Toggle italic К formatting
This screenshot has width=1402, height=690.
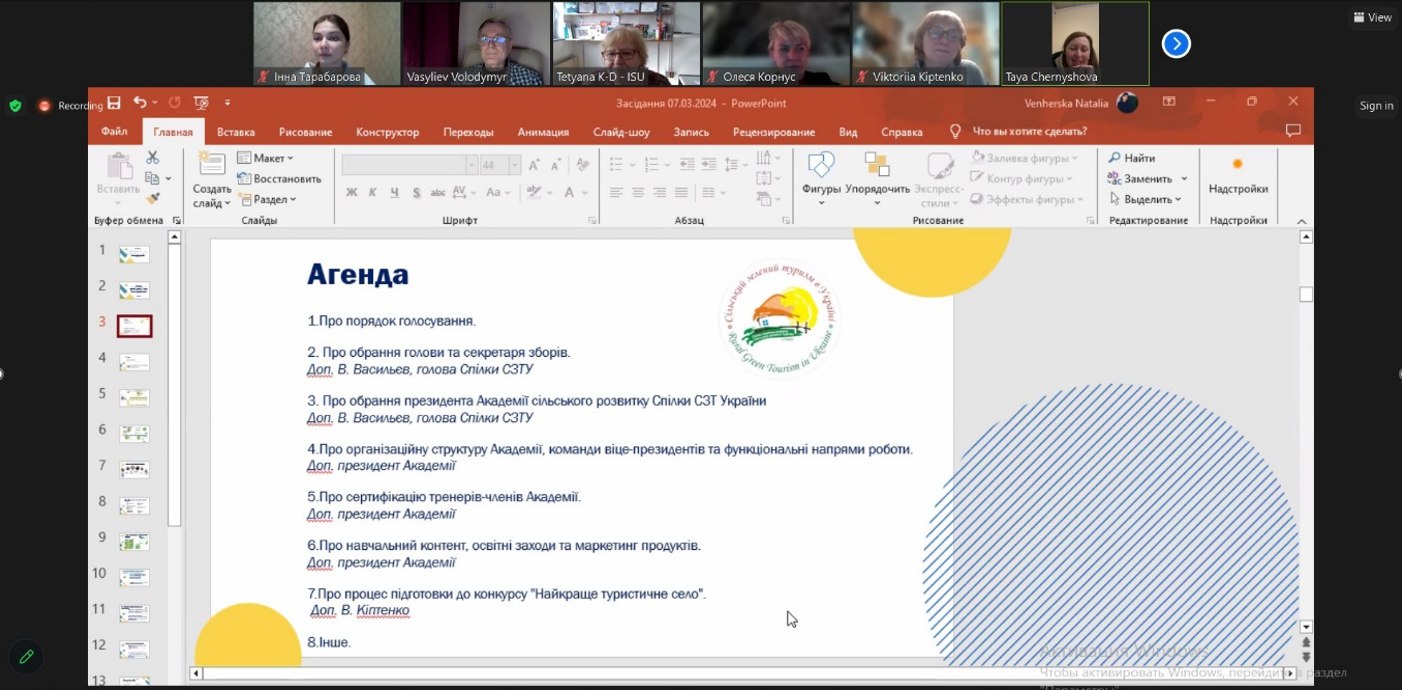click(373, 193)
